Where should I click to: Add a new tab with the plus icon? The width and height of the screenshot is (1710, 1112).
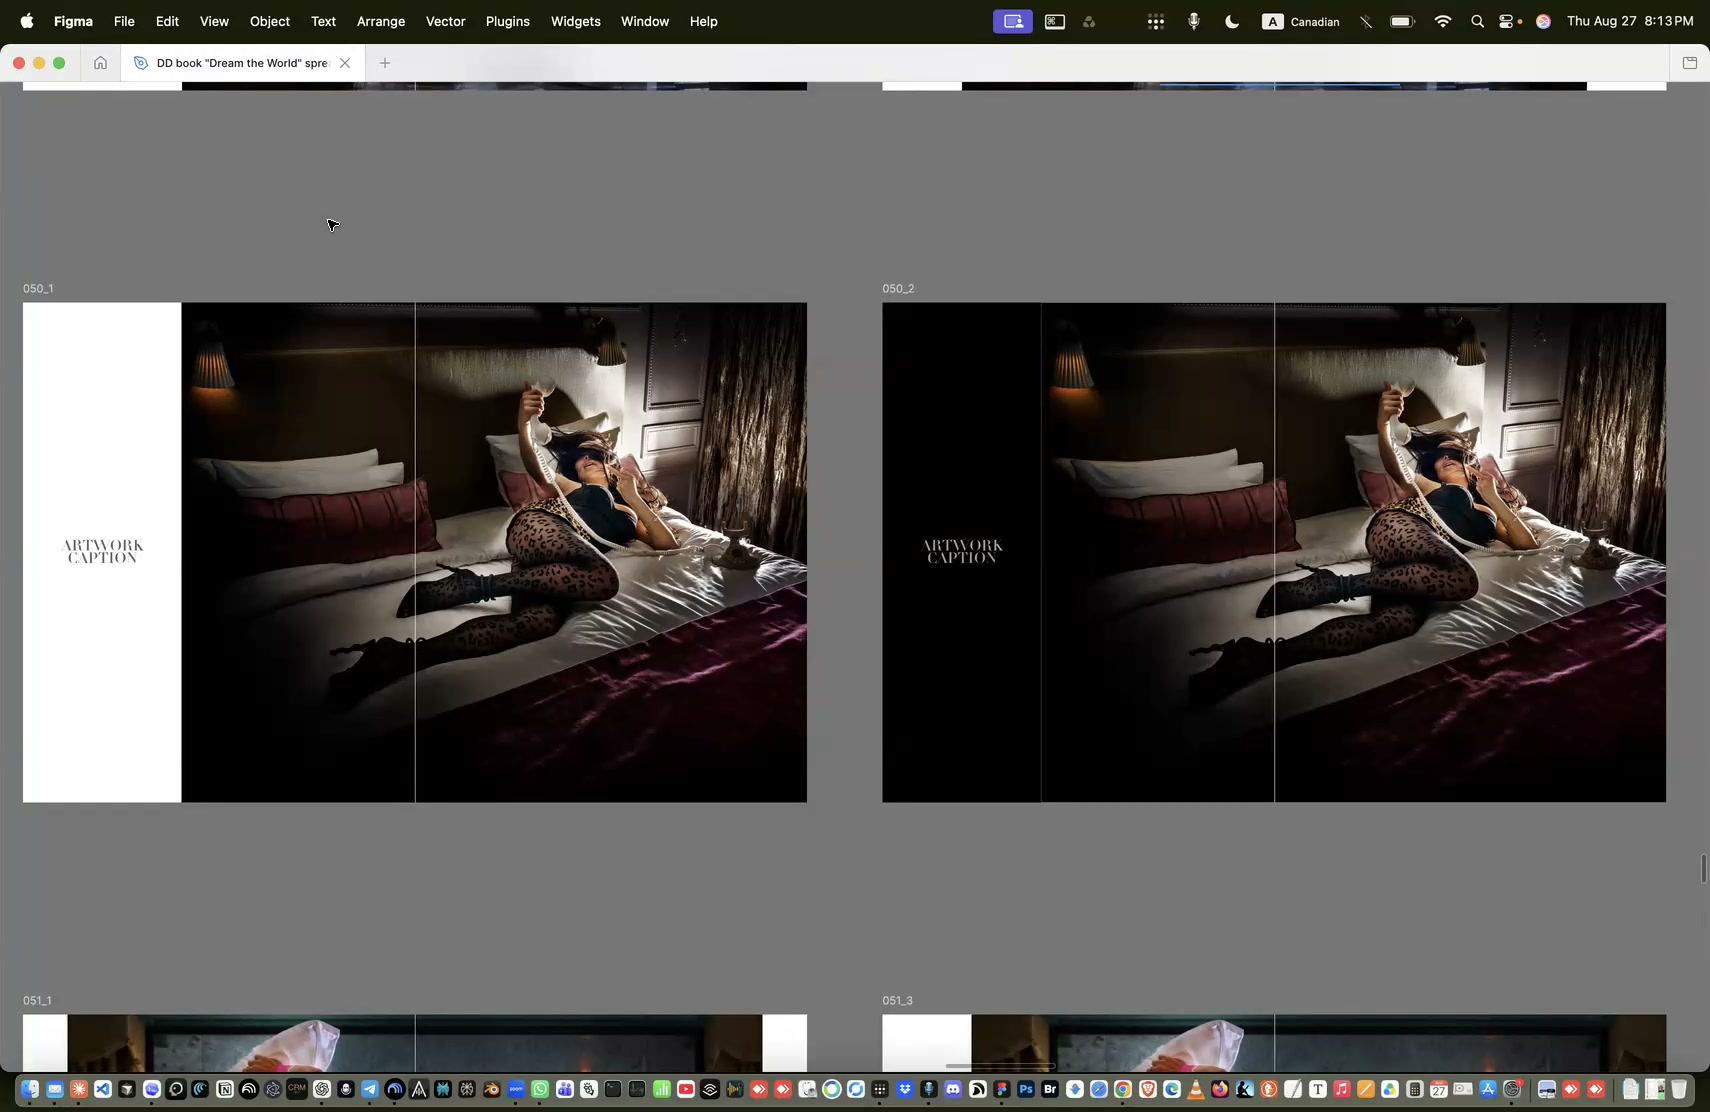click(385, 63)
